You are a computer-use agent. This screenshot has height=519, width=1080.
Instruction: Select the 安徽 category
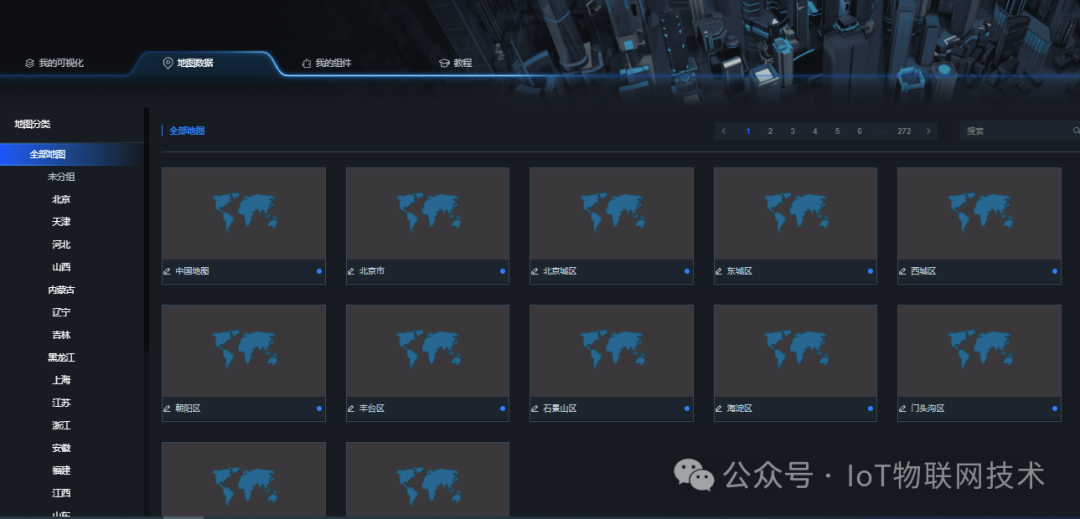click(61, 448)
